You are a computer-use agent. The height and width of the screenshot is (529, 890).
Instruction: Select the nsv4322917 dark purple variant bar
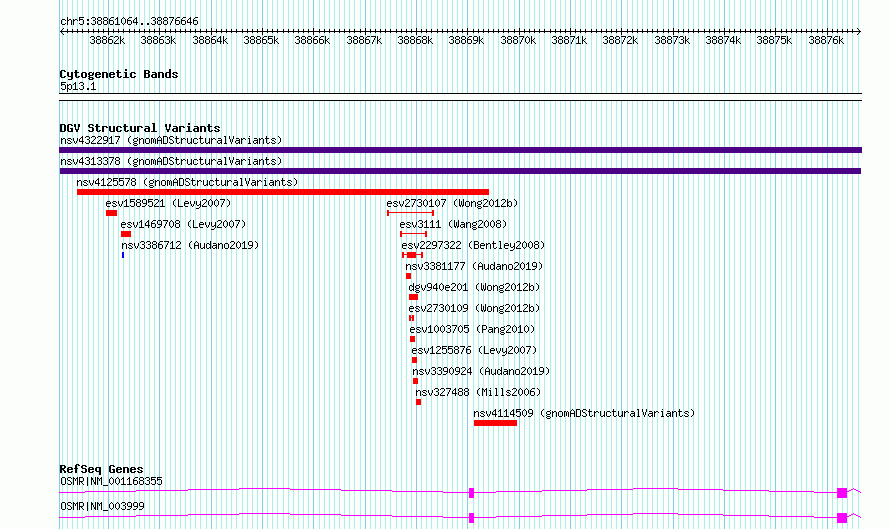460,150
